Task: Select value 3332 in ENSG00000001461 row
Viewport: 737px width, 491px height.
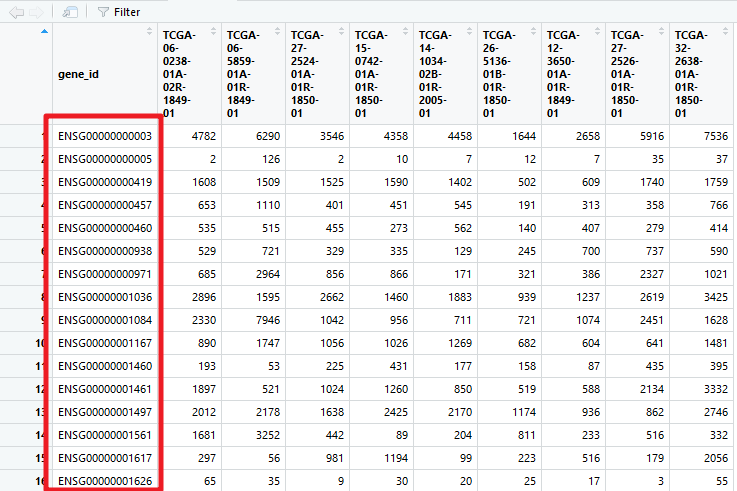Action: pos(716,390)
